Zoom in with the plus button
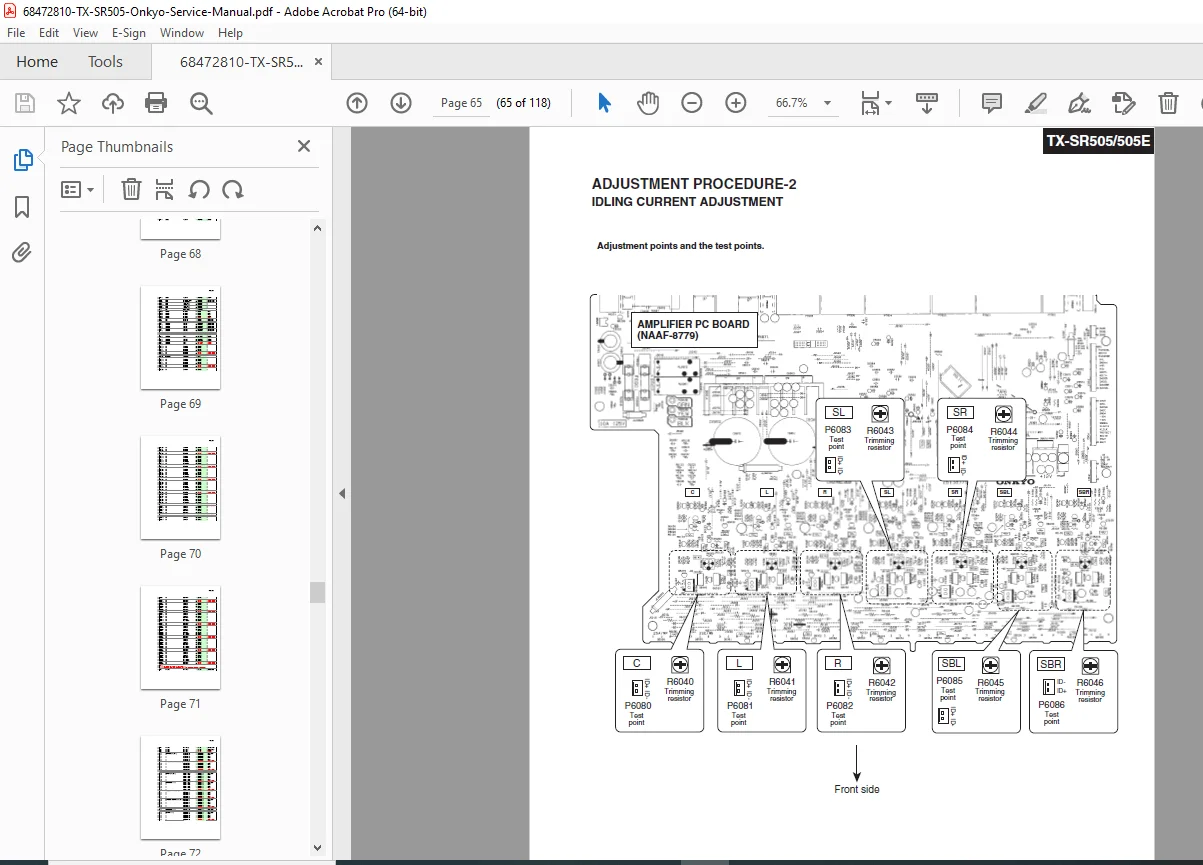This screenshot has height=865, width=1203. 736,103
